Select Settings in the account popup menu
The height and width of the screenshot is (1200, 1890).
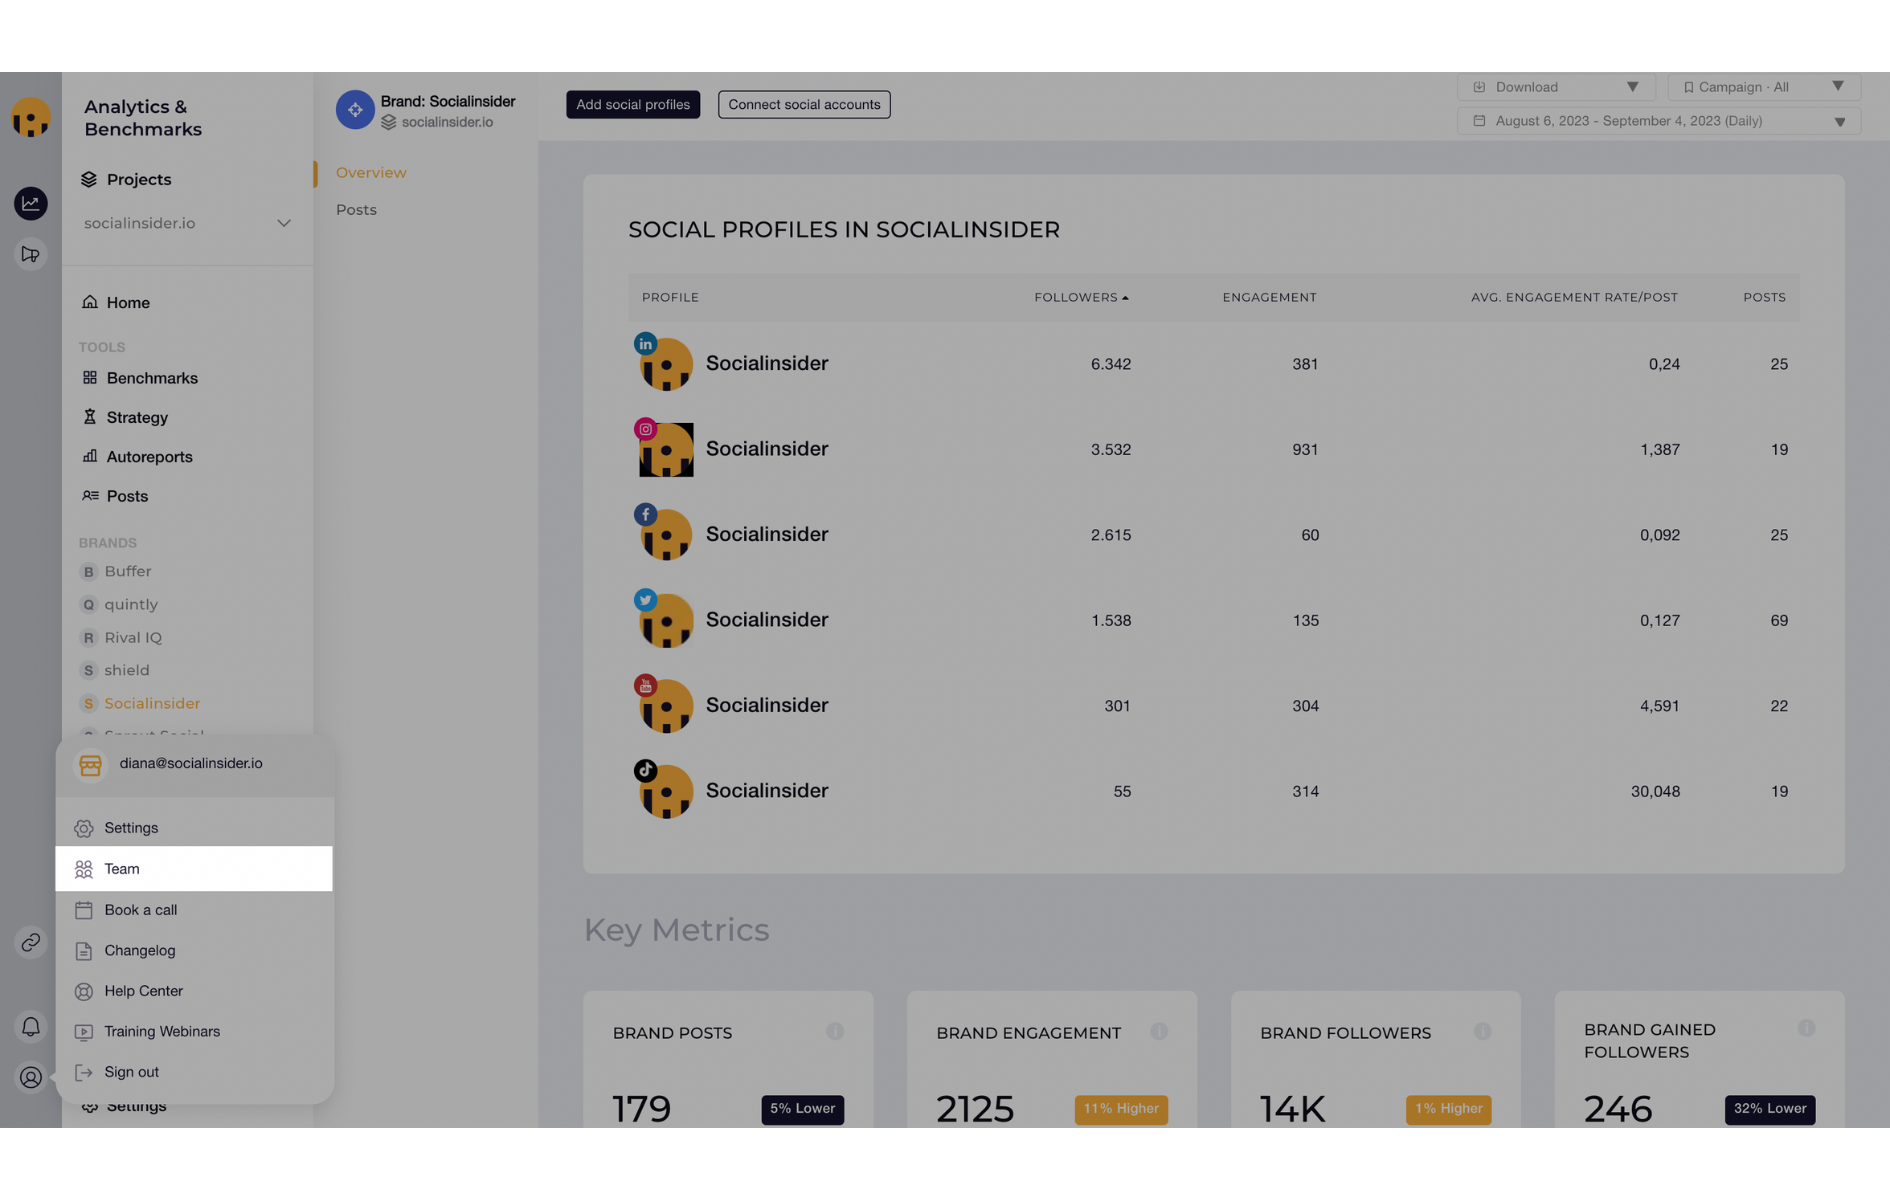point(194,828)
